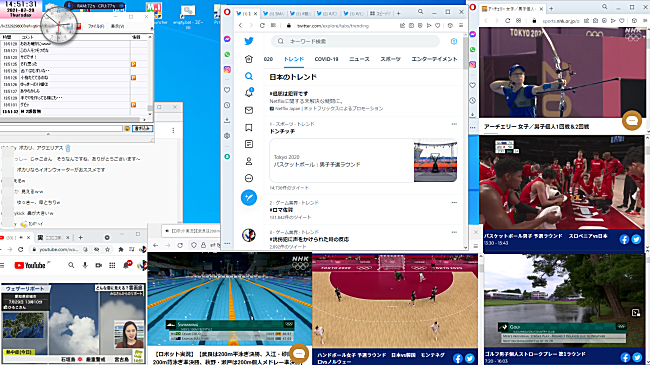Open WhatsApp in Opera sidebar

[x=227, y=54]
